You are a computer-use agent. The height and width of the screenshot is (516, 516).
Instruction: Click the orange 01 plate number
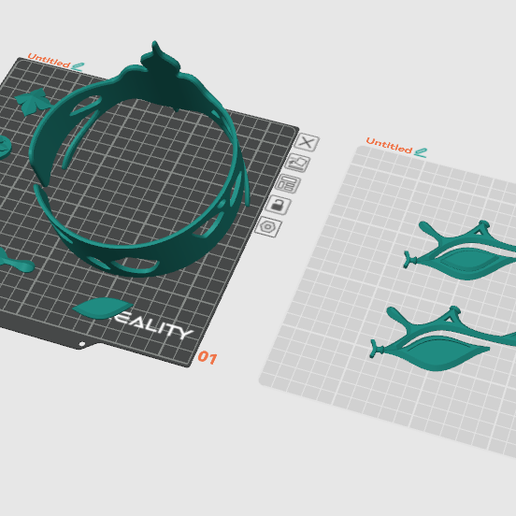[207, 358]
